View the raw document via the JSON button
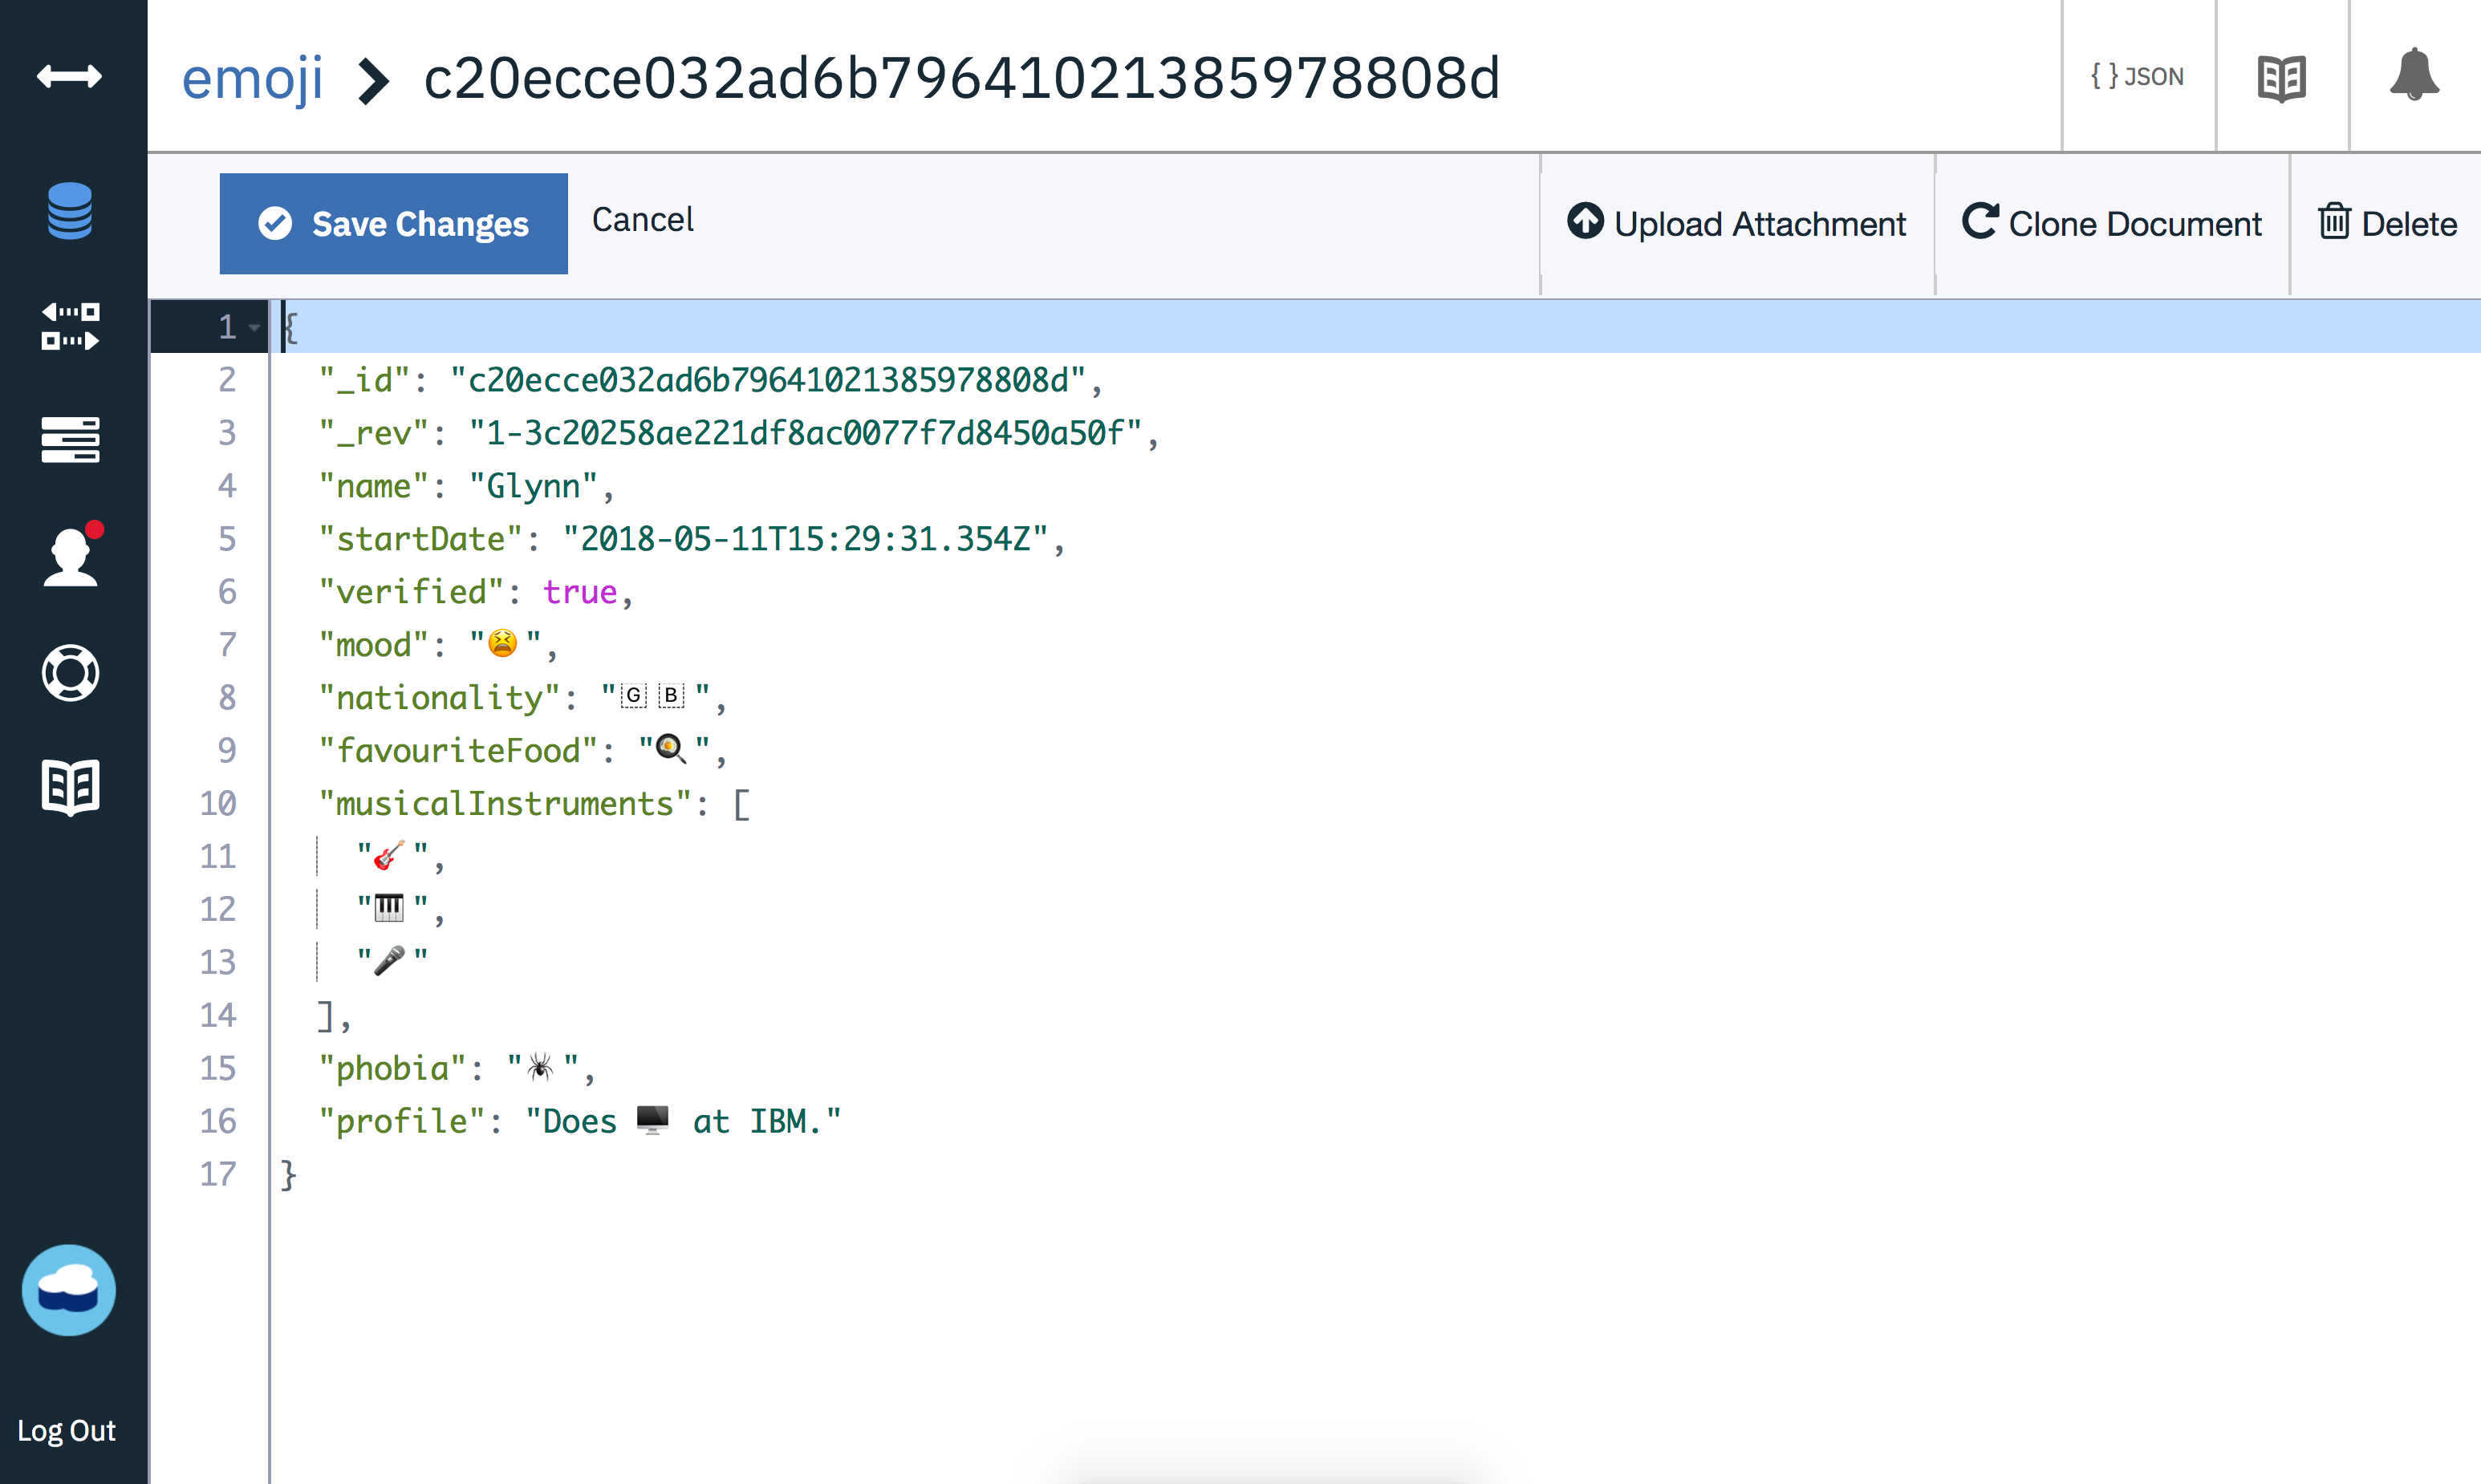This screenshot has width=2481, height=1484. click(x=2138, y=76)
